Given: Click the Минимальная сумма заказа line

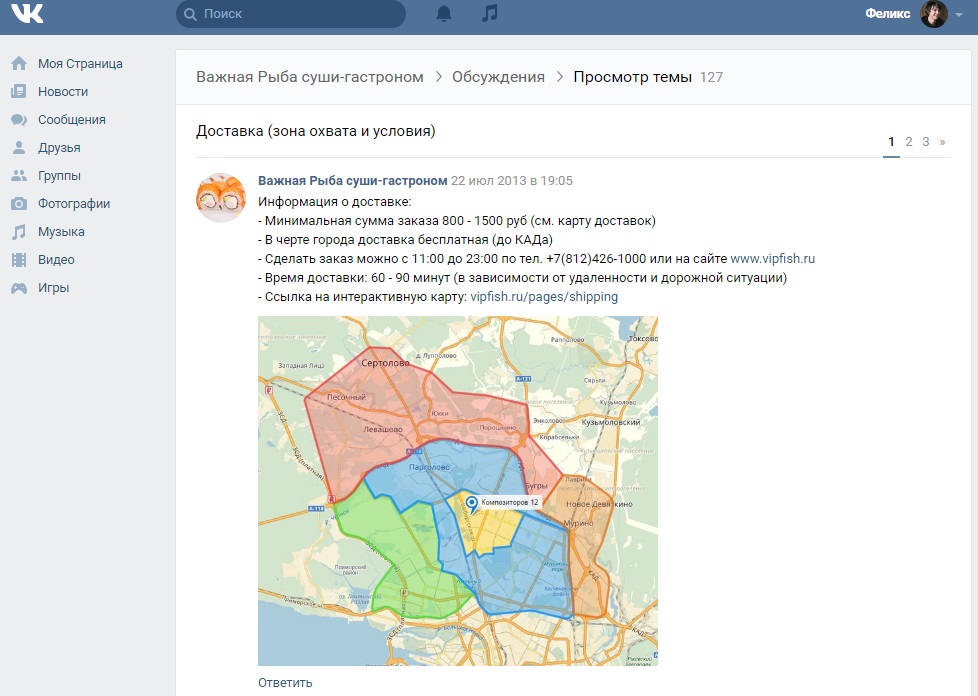Looking at the screenshot, I should [x=457, y=221].
